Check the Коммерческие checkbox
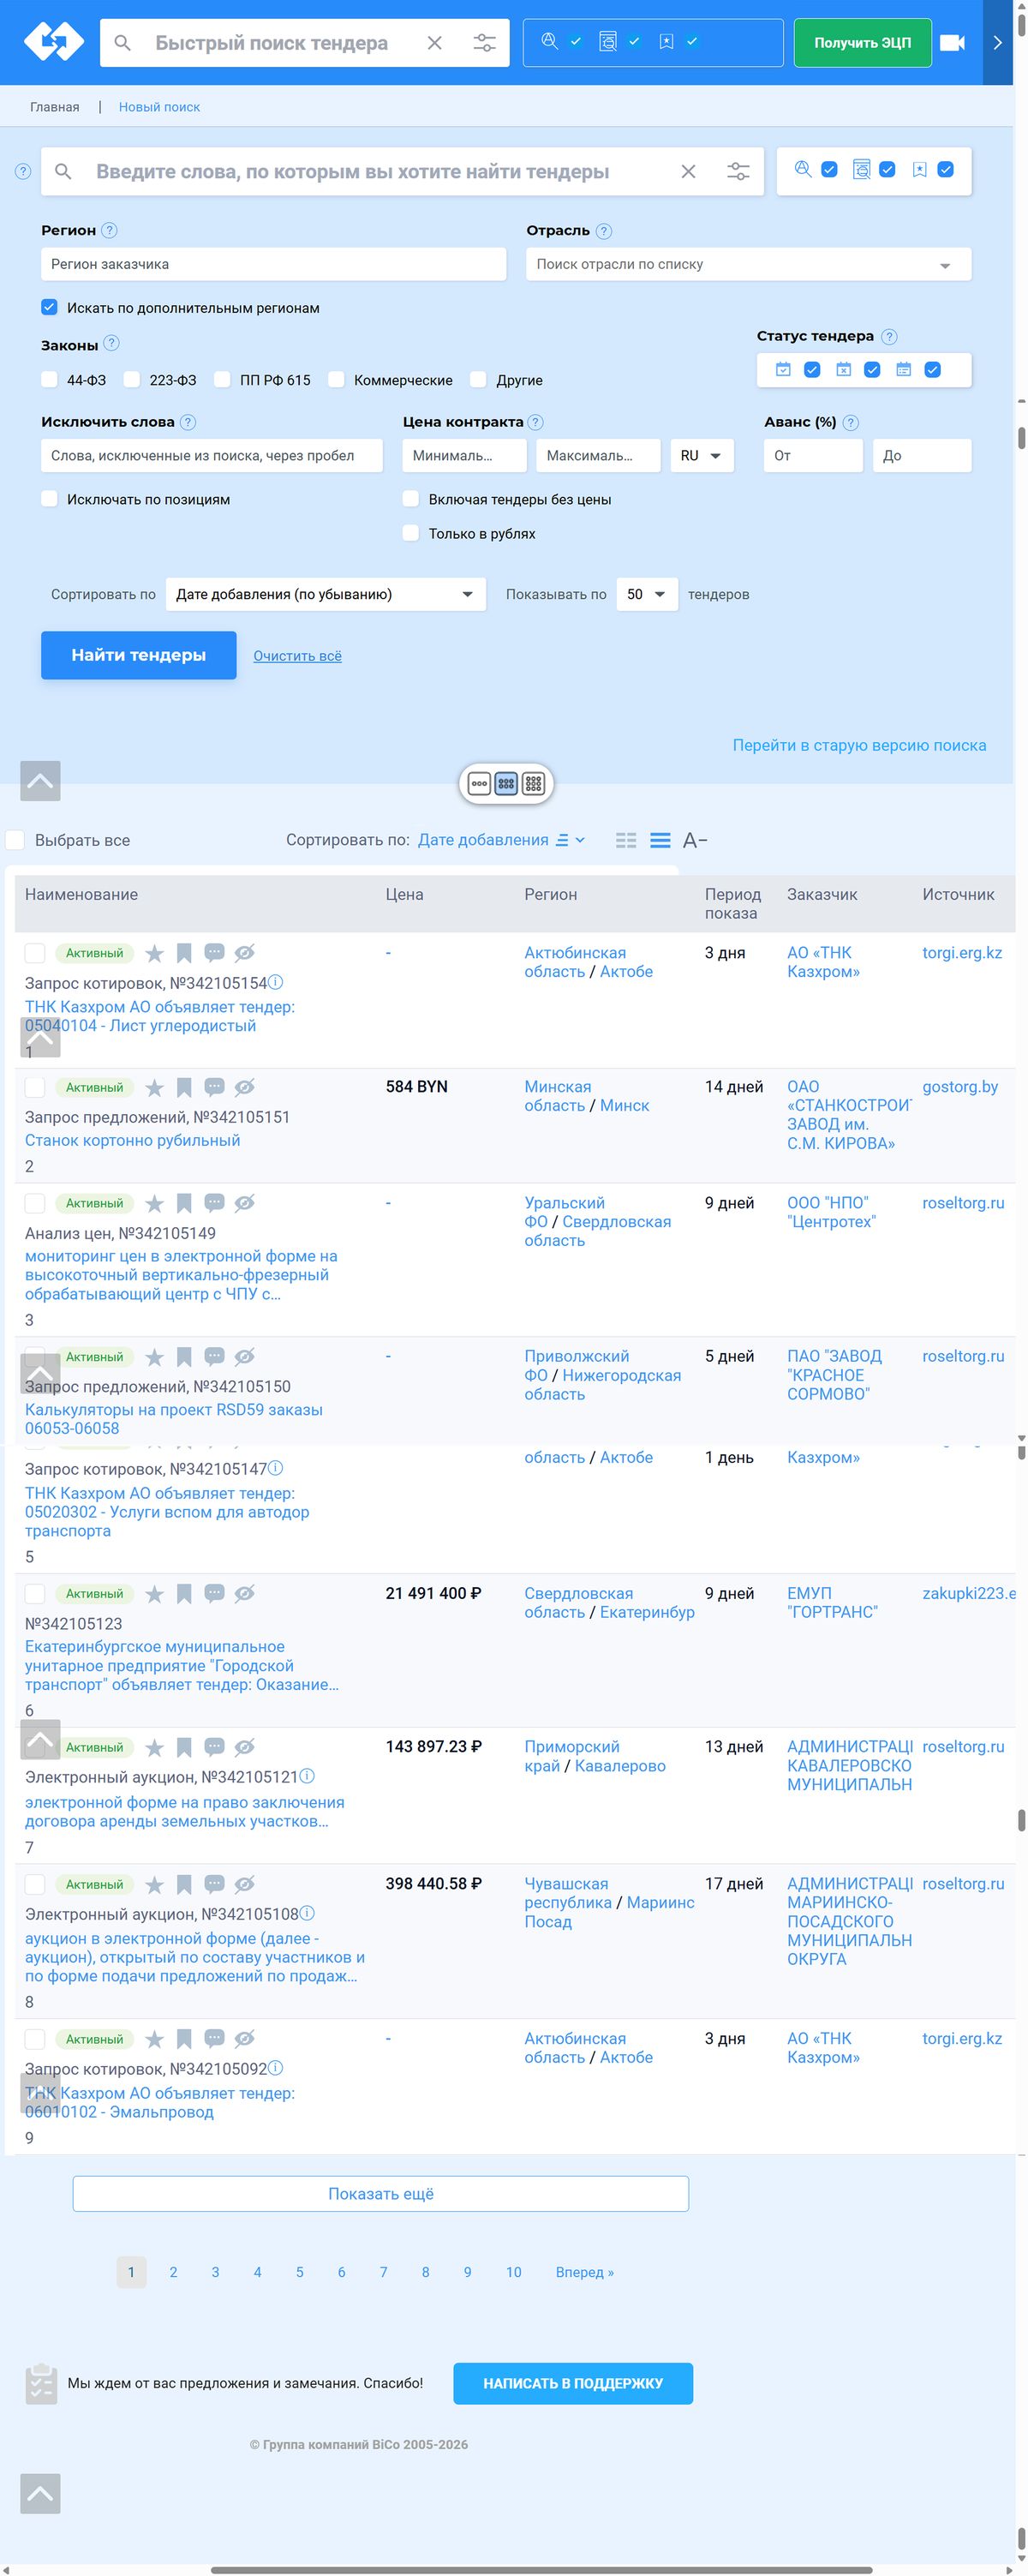Image resolution: width=1028 pixels, height=2576 pixels. [x=336, y=379]
